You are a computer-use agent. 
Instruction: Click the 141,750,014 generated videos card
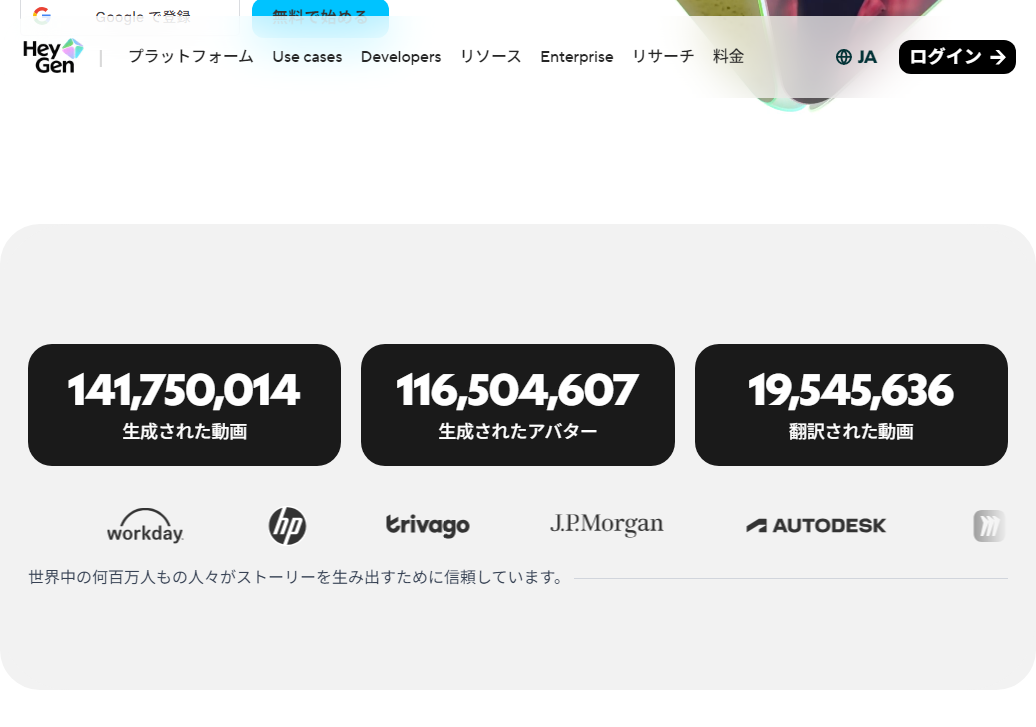[184, 404]
